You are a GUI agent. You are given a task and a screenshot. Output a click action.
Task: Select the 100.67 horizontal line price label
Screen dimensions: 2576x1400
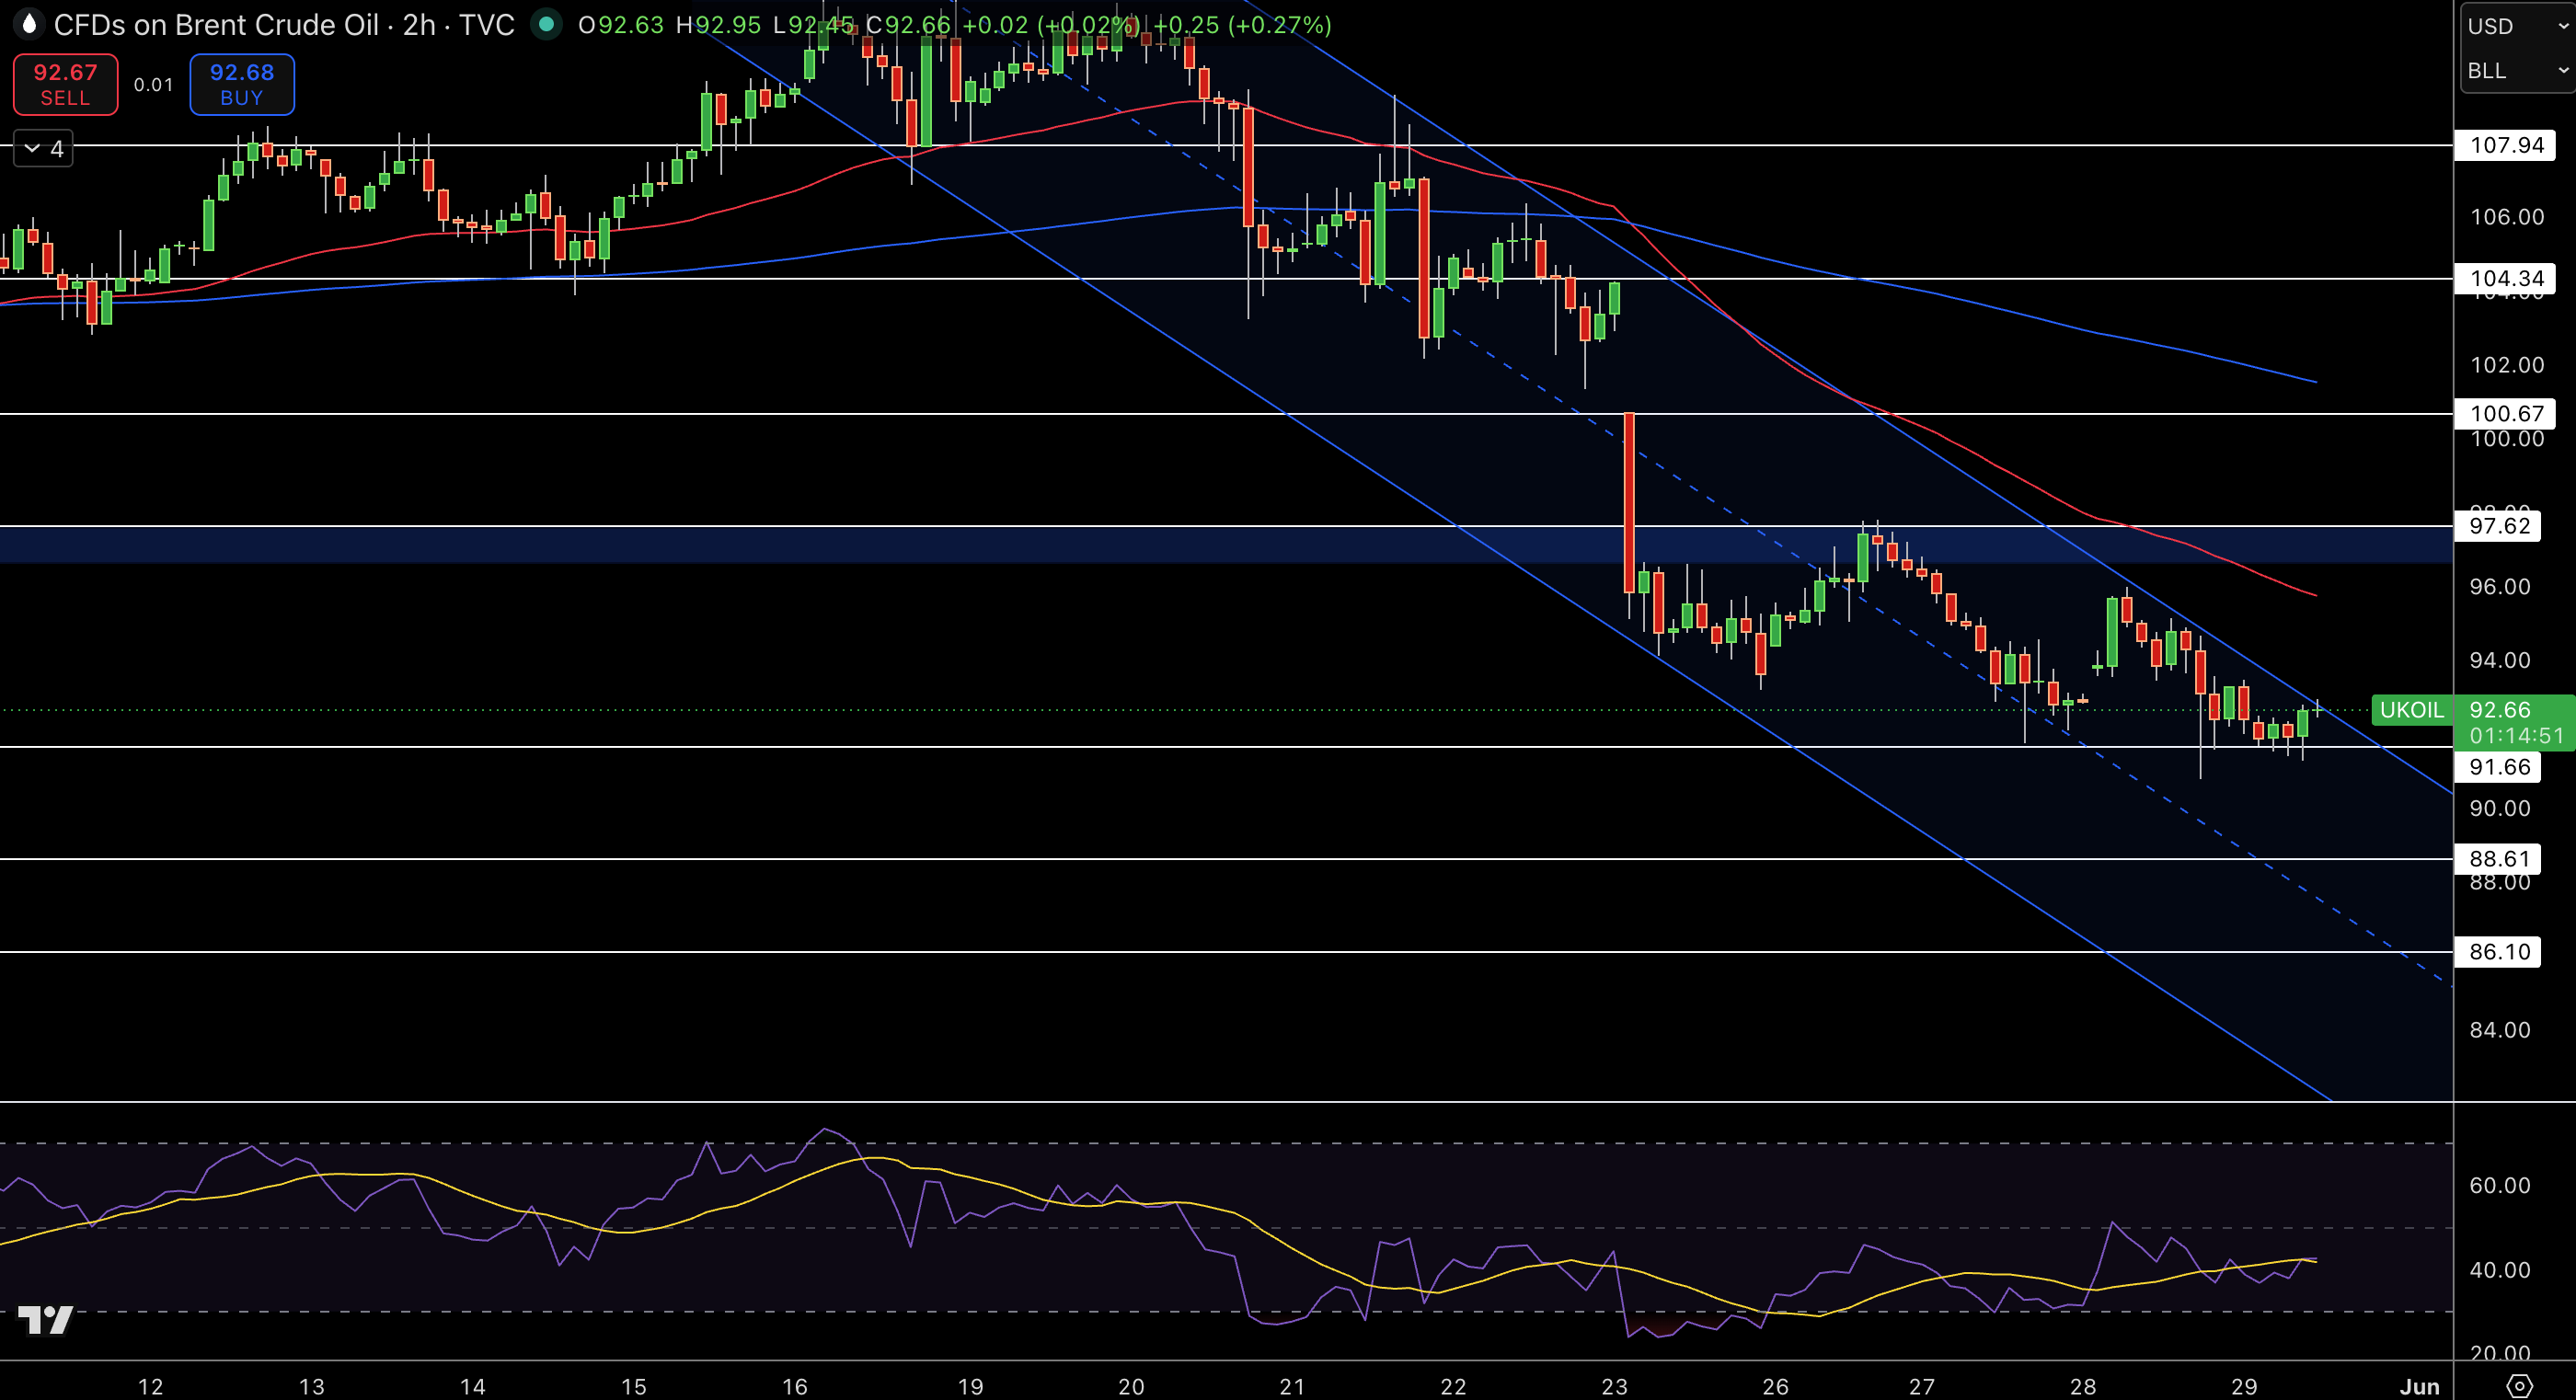point(2506,413)
